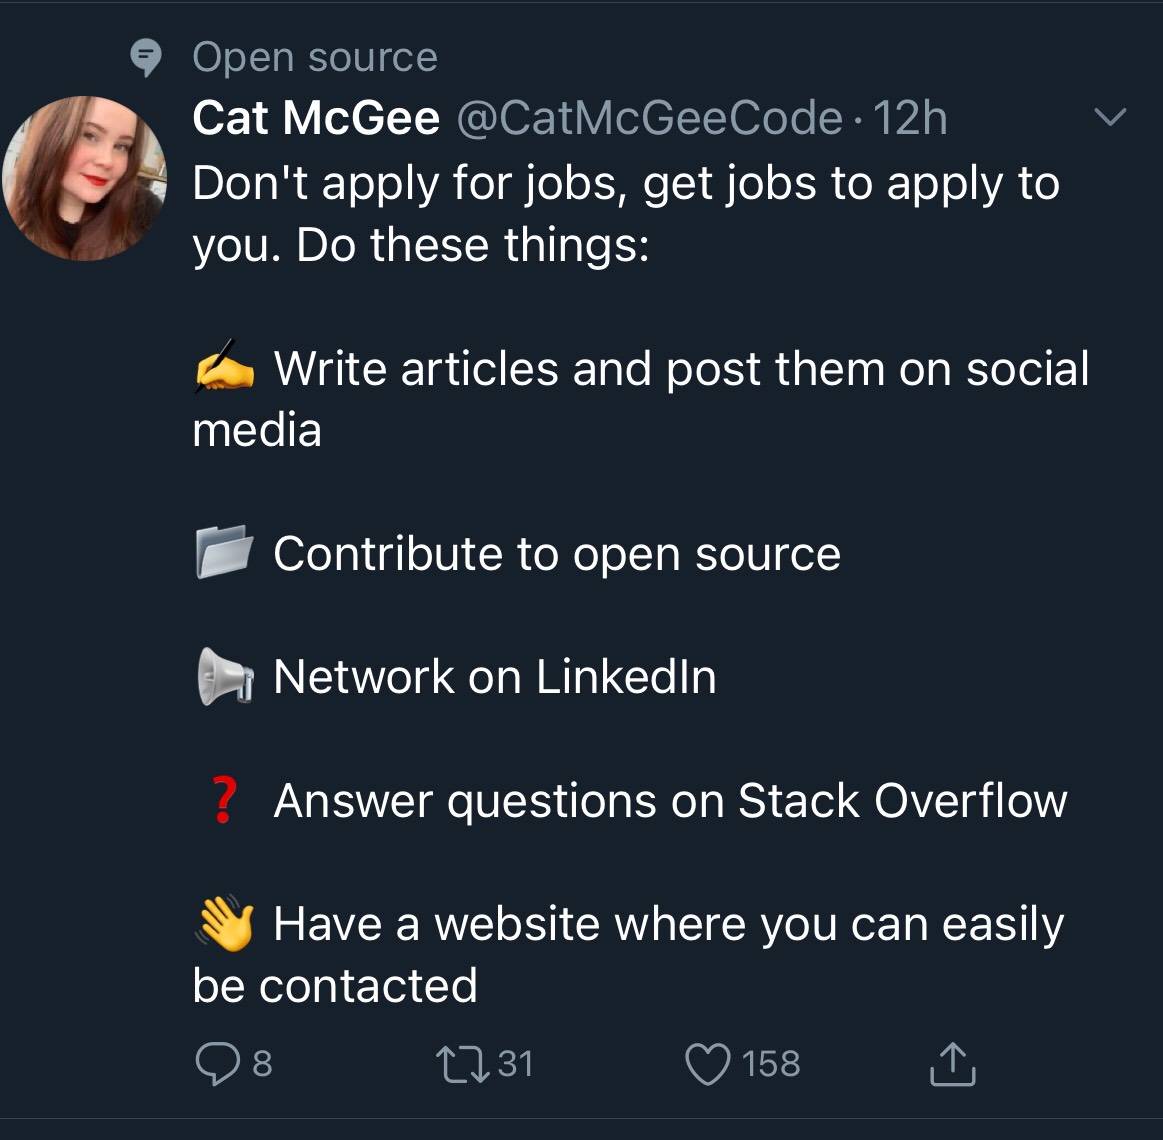Click the writing hand emoji in the tweet

click(x=222, y=369)
